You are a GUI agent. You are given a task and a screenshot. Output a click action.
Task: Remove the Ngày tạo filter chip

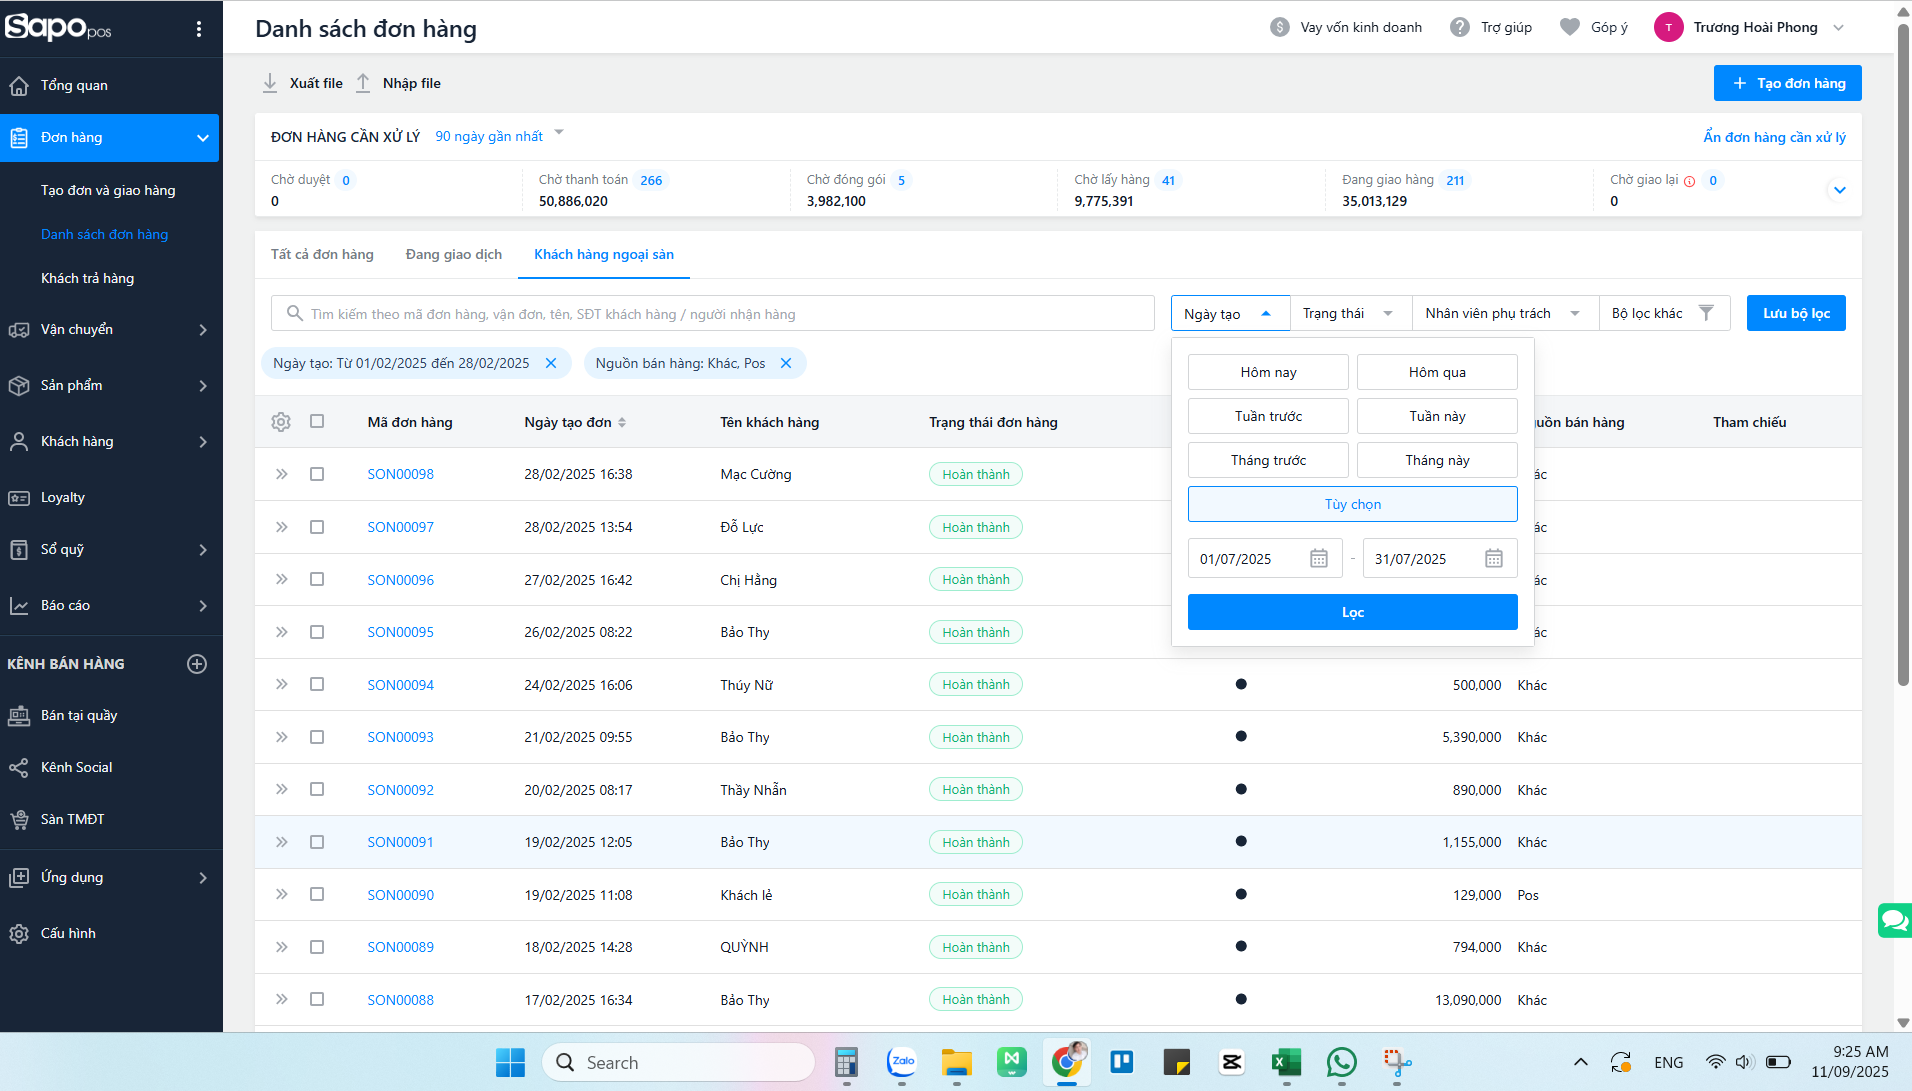(551, 363)
